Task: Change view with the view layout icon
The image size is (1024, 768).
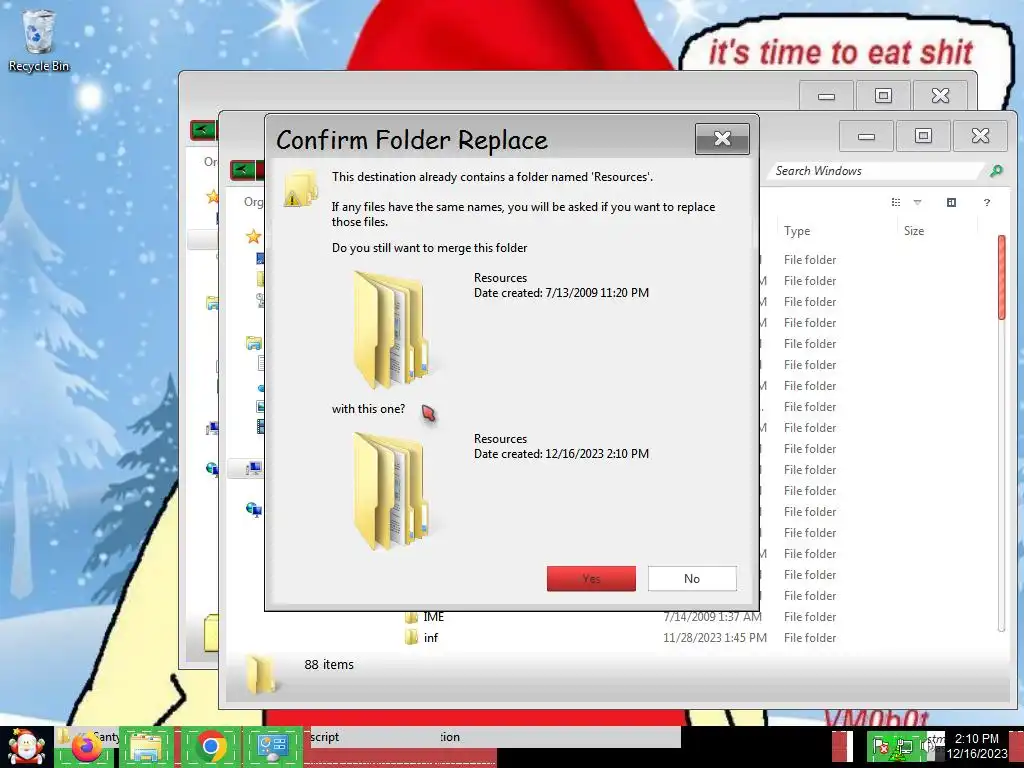Action: point(896,202)
